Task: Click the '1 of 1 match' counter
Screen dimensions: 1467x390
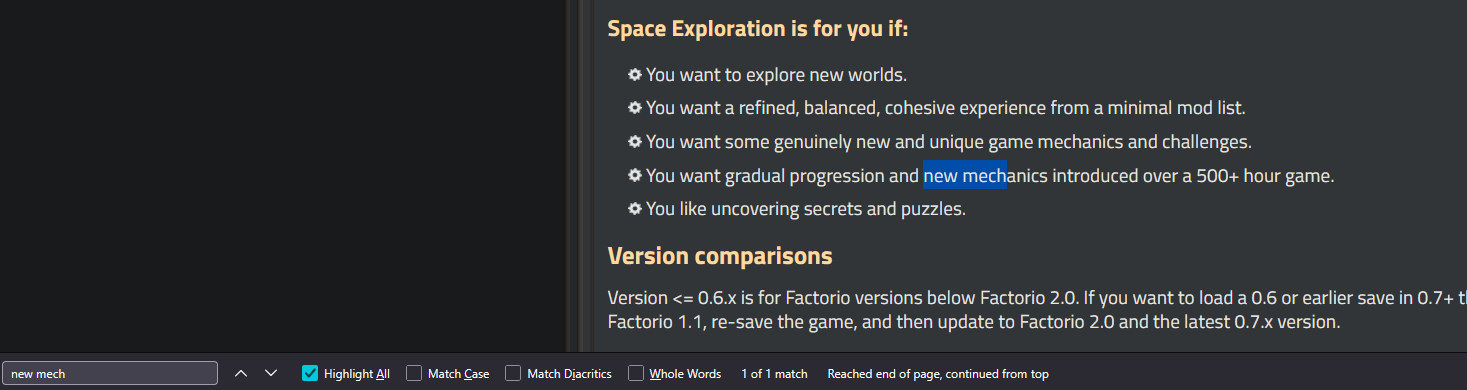Action: tap(774, 374)
